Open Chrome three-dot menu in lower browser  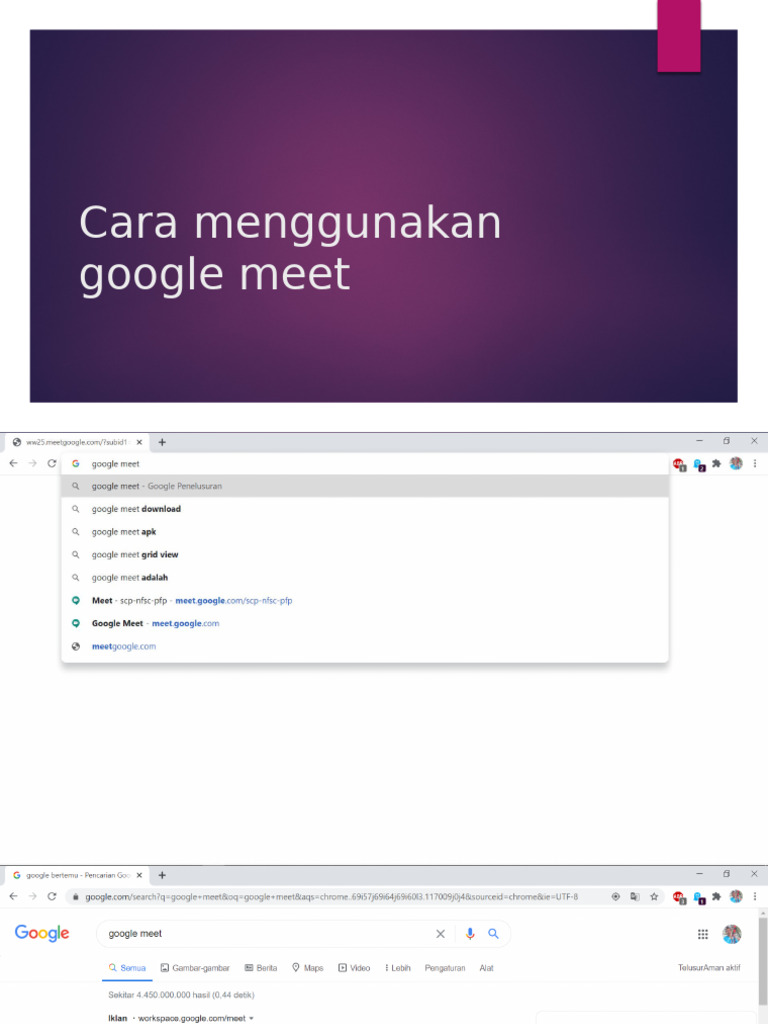[x=755, y=896]
